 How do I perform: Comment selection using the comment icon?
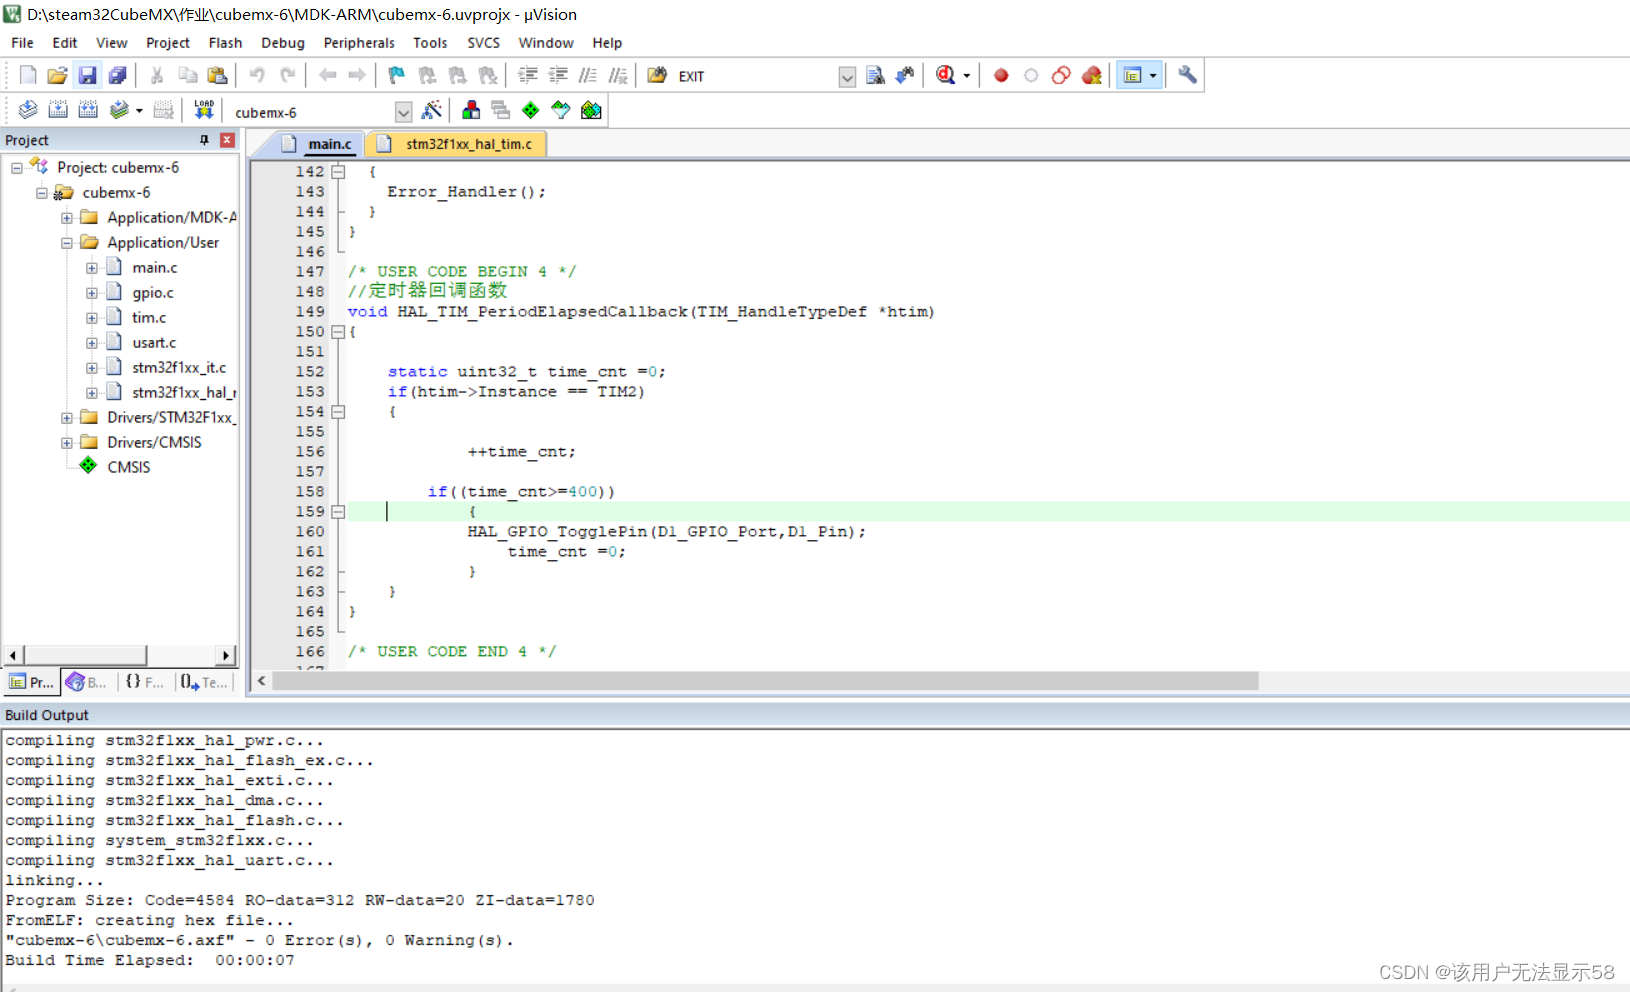(x=588, y=75)
